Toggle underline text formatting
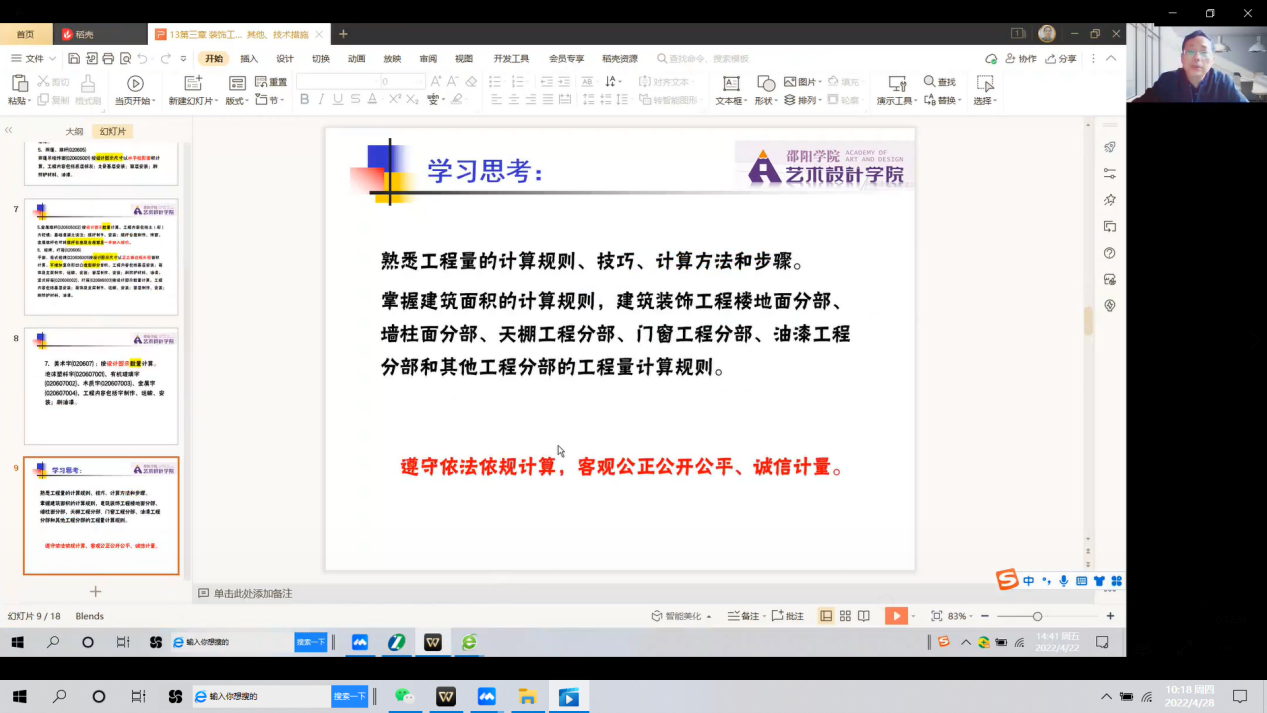This screenshot has width=1267, height=713. [338, 99]
